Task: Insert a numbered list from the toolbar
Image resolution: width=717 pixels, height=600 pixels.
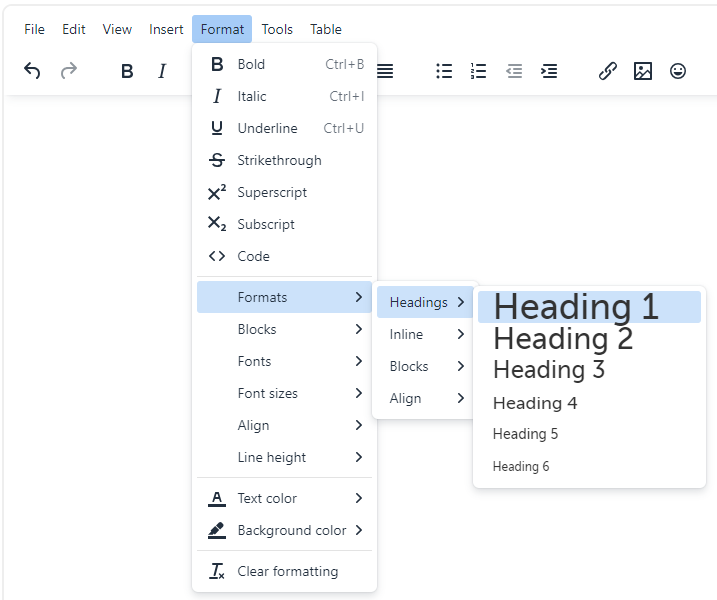Action: pos(479,71)
